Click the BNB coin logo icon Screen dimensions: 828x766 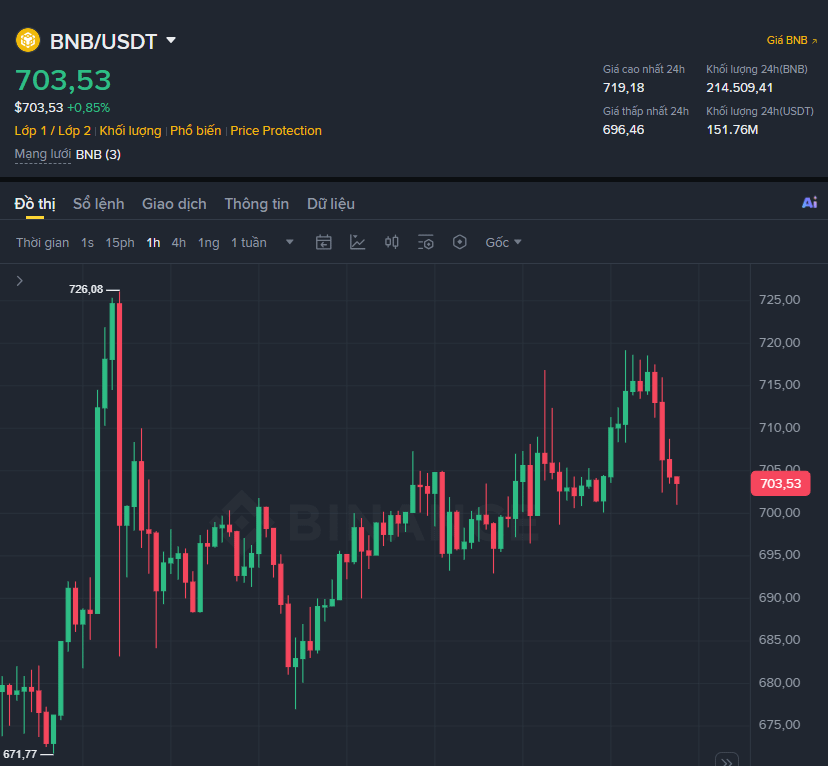tap(28, 41)
